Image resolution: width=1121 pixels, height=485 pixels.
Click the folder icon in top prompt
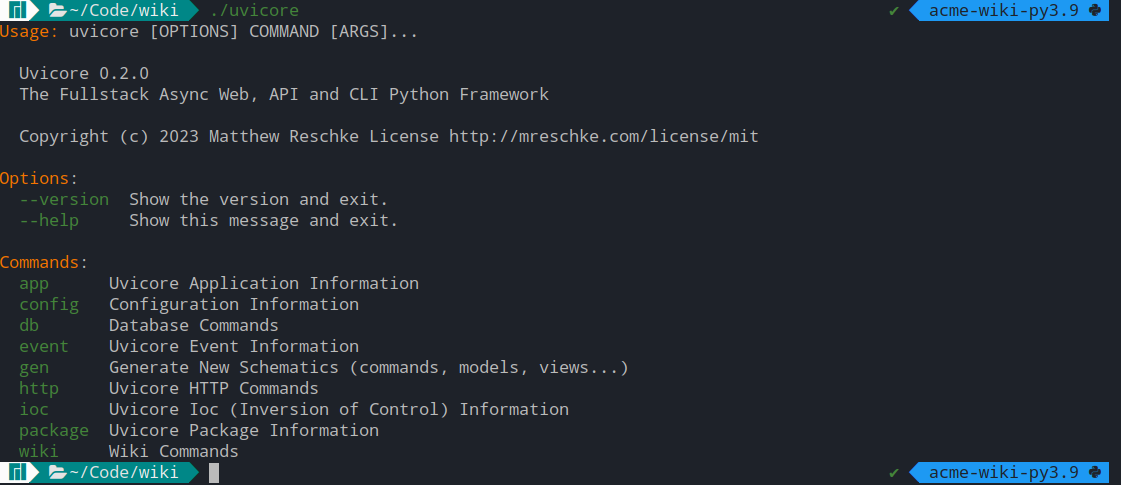click(58, 10)
